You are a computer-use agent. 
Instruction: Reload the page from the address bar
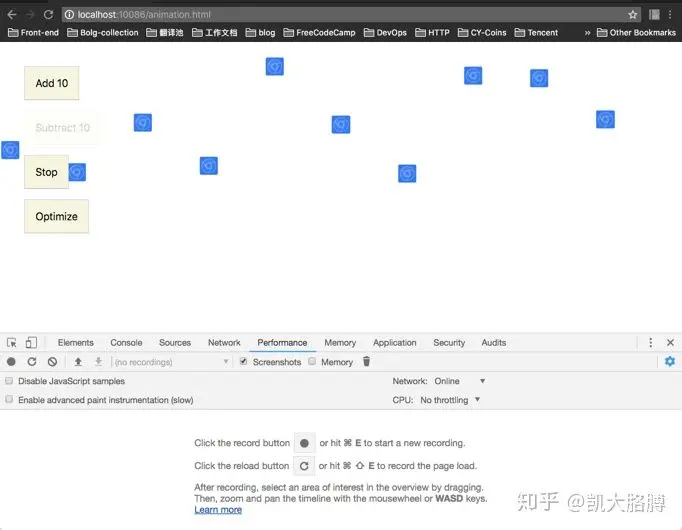48,15
